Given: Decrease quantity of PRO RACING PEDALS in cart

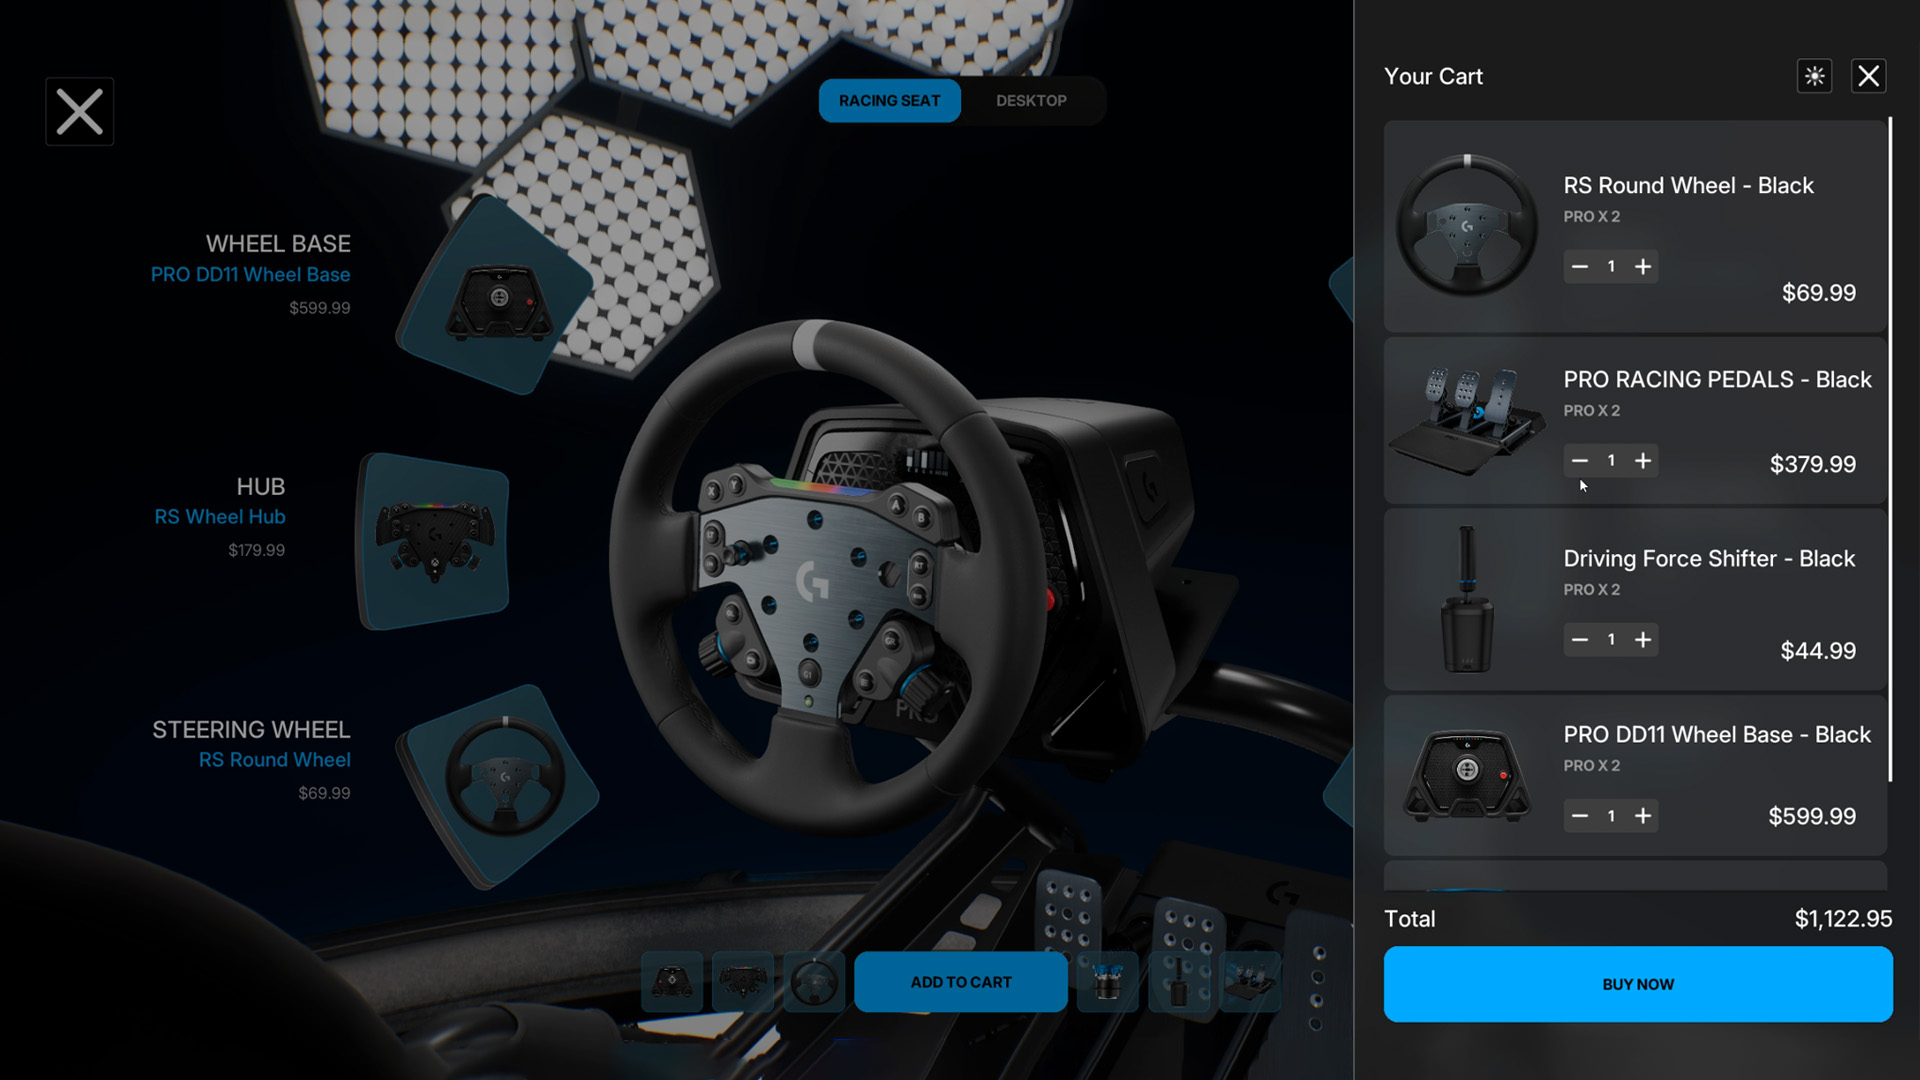Looking at the screenshot, I should coord(1580,460).
